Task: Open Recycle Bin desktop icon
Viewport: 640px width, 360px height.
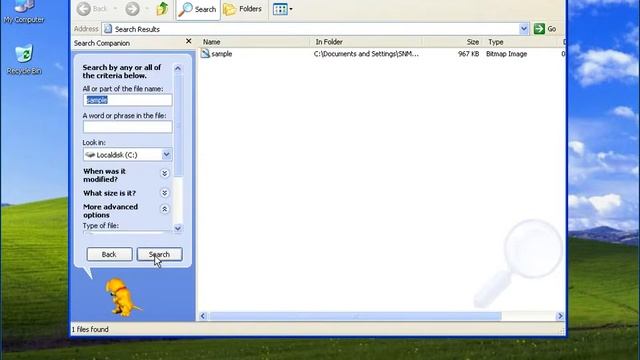Action: click(24, 60)
